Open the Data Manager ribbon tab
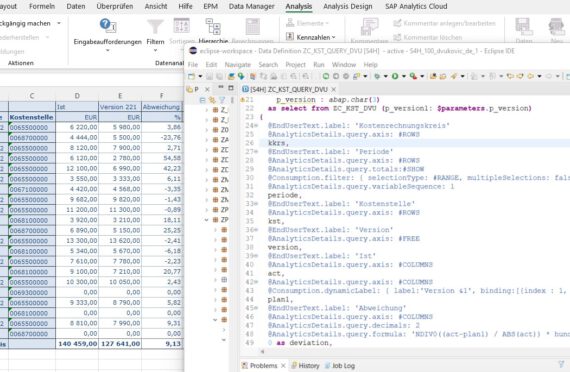The image size is (570, 372). coord(252,6)
